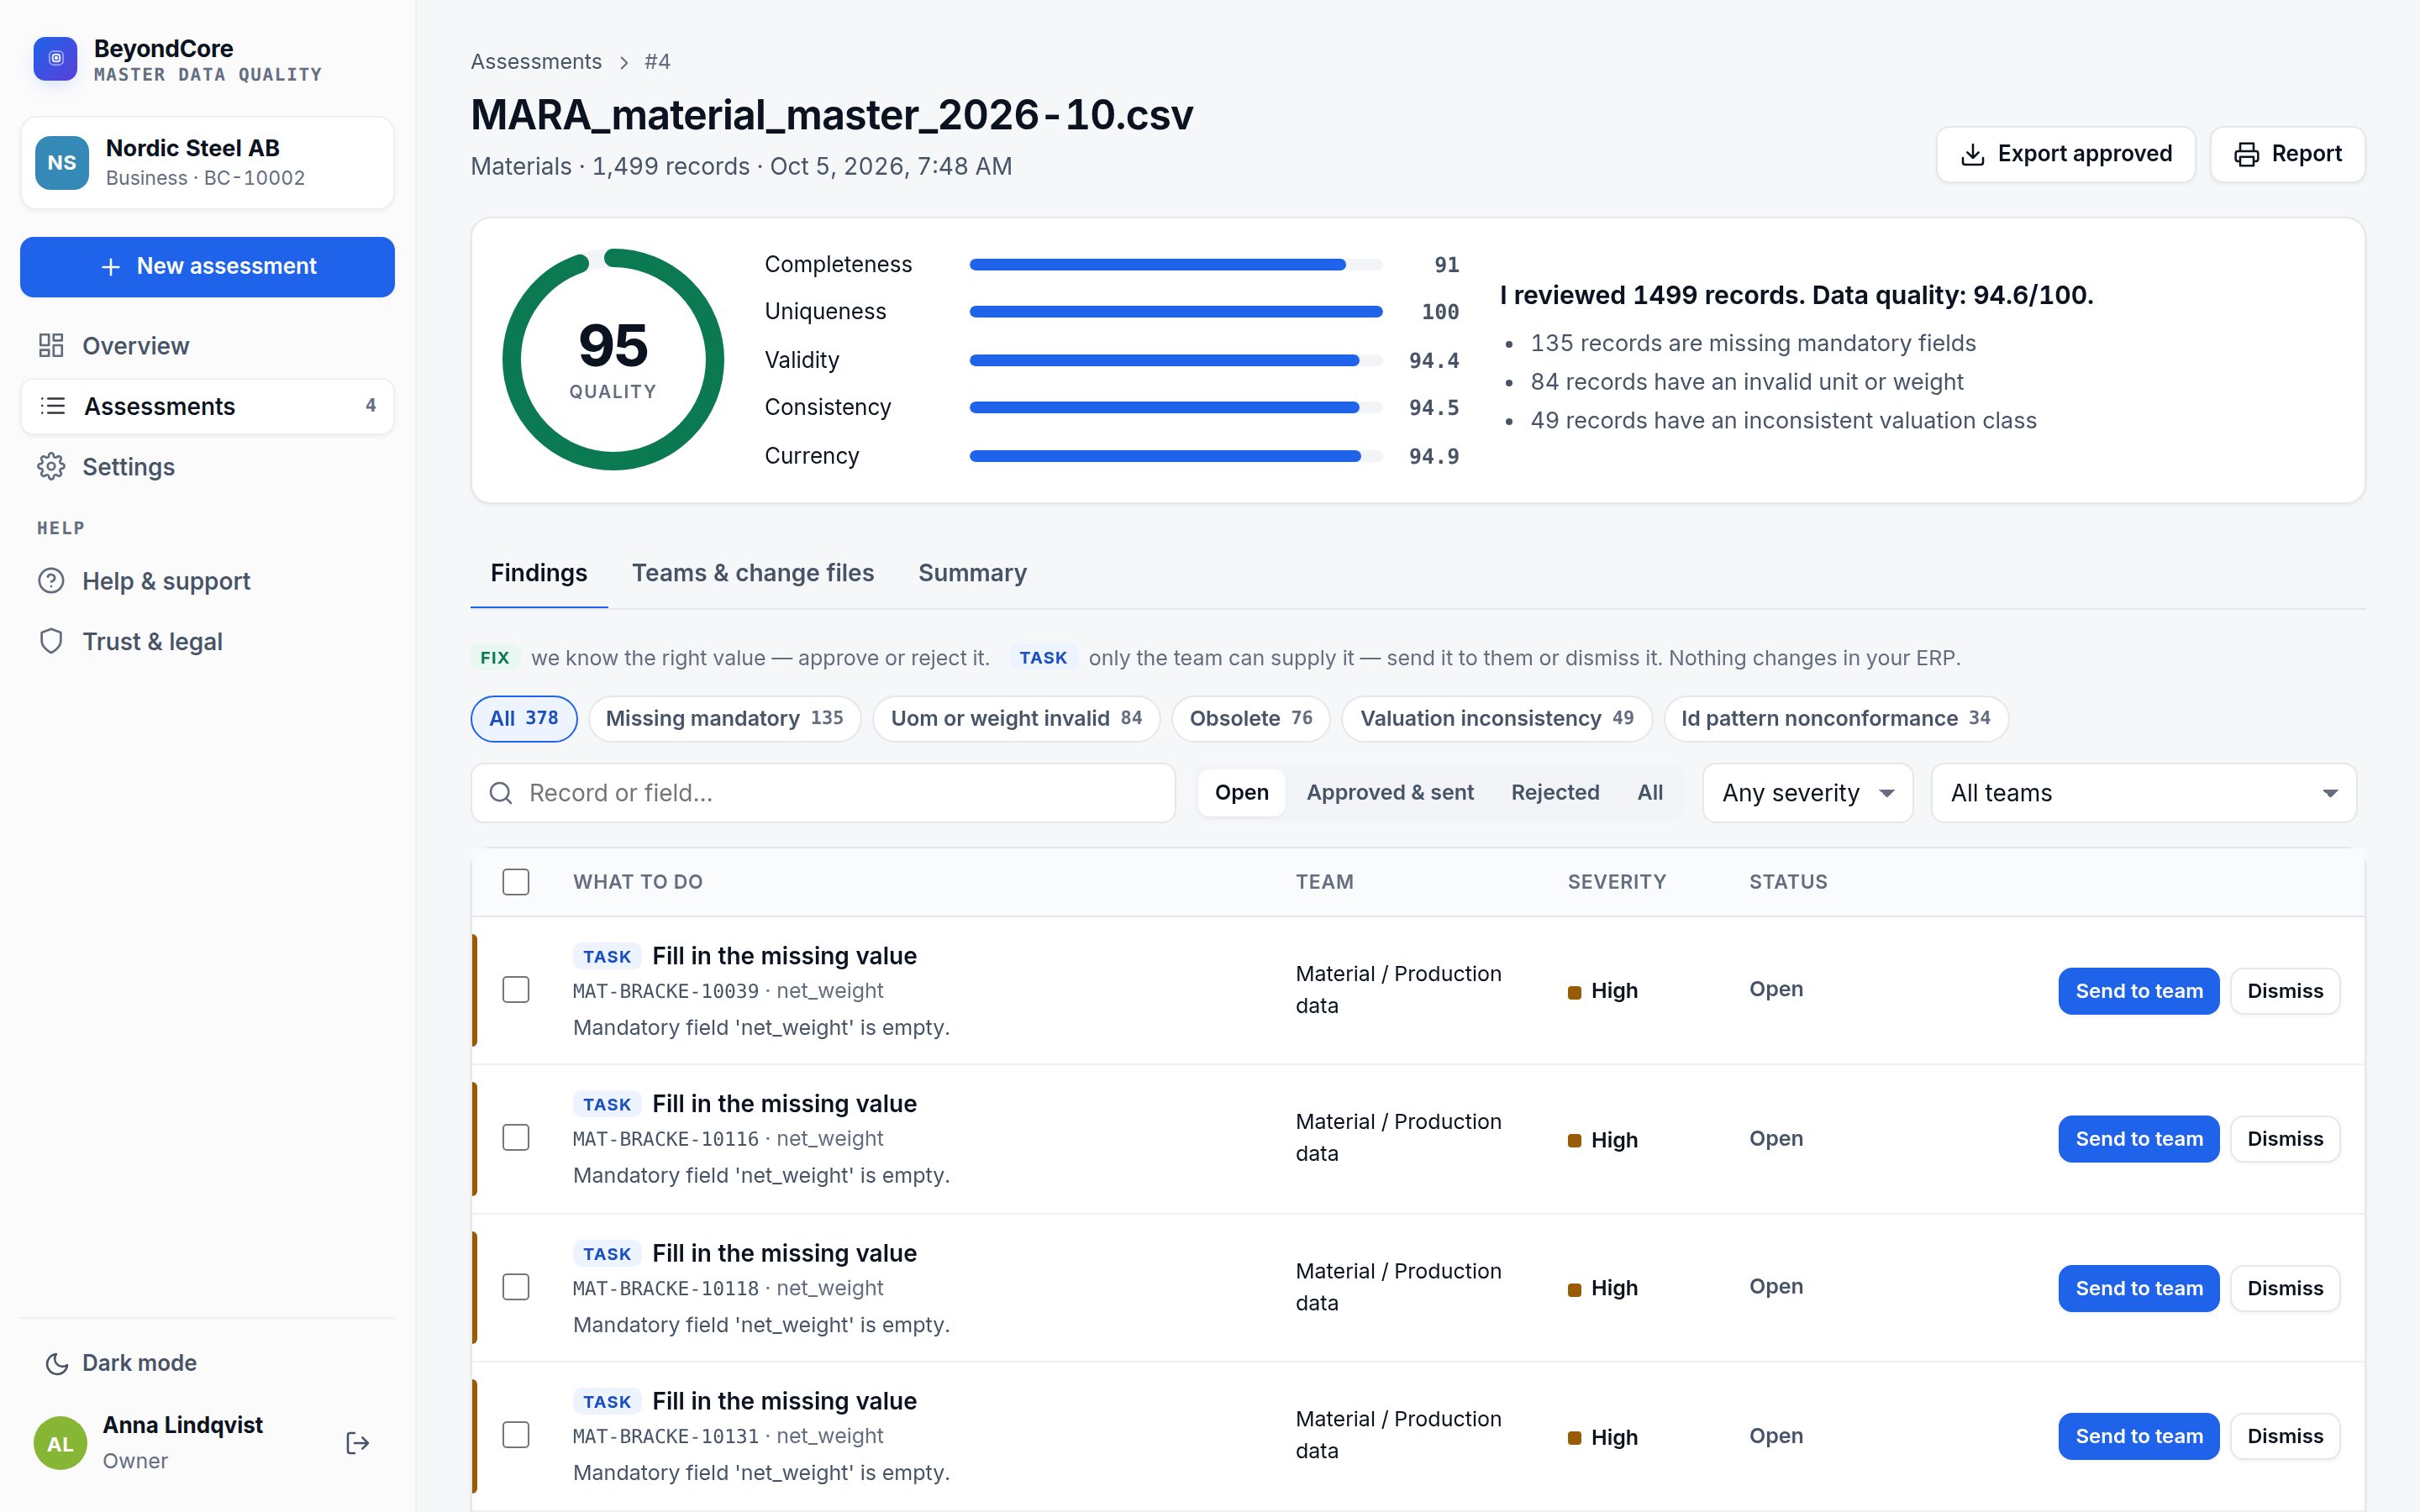Click the sign-out icon beside Anna Lindqvist
This screenshot has height=1512, width=2420.
357,1443
